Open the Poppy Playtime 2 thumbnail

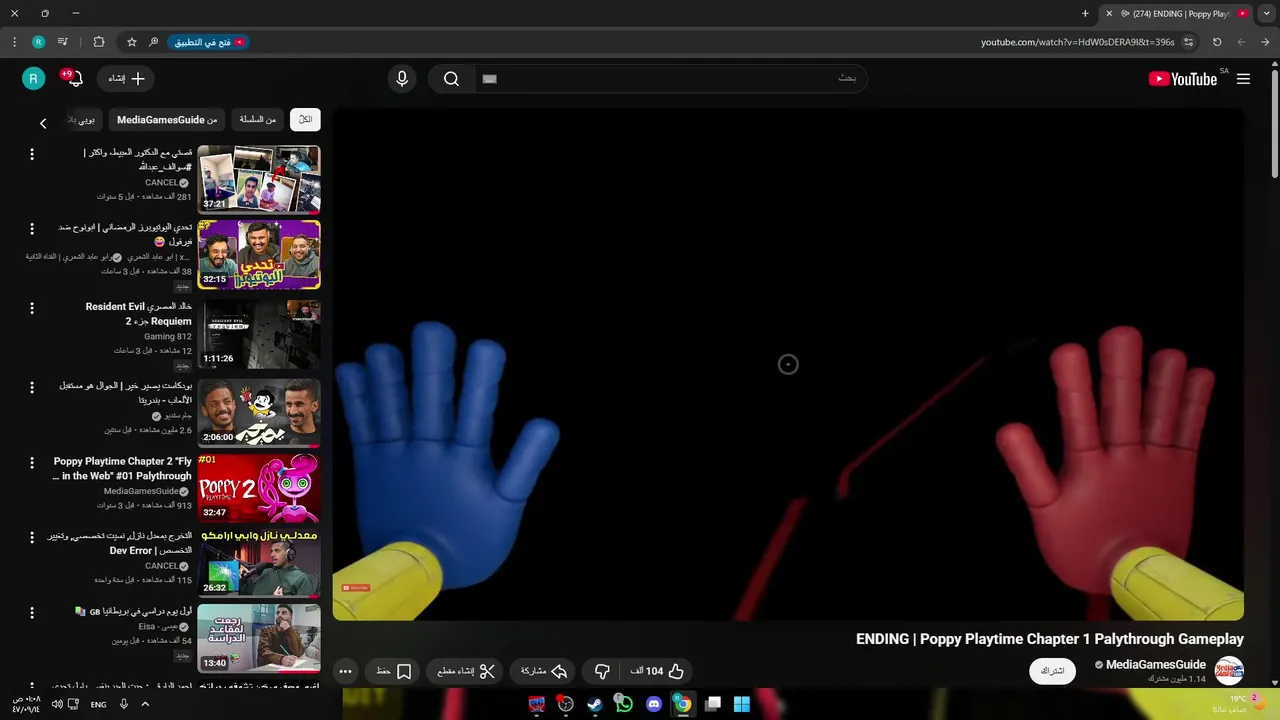259,488
